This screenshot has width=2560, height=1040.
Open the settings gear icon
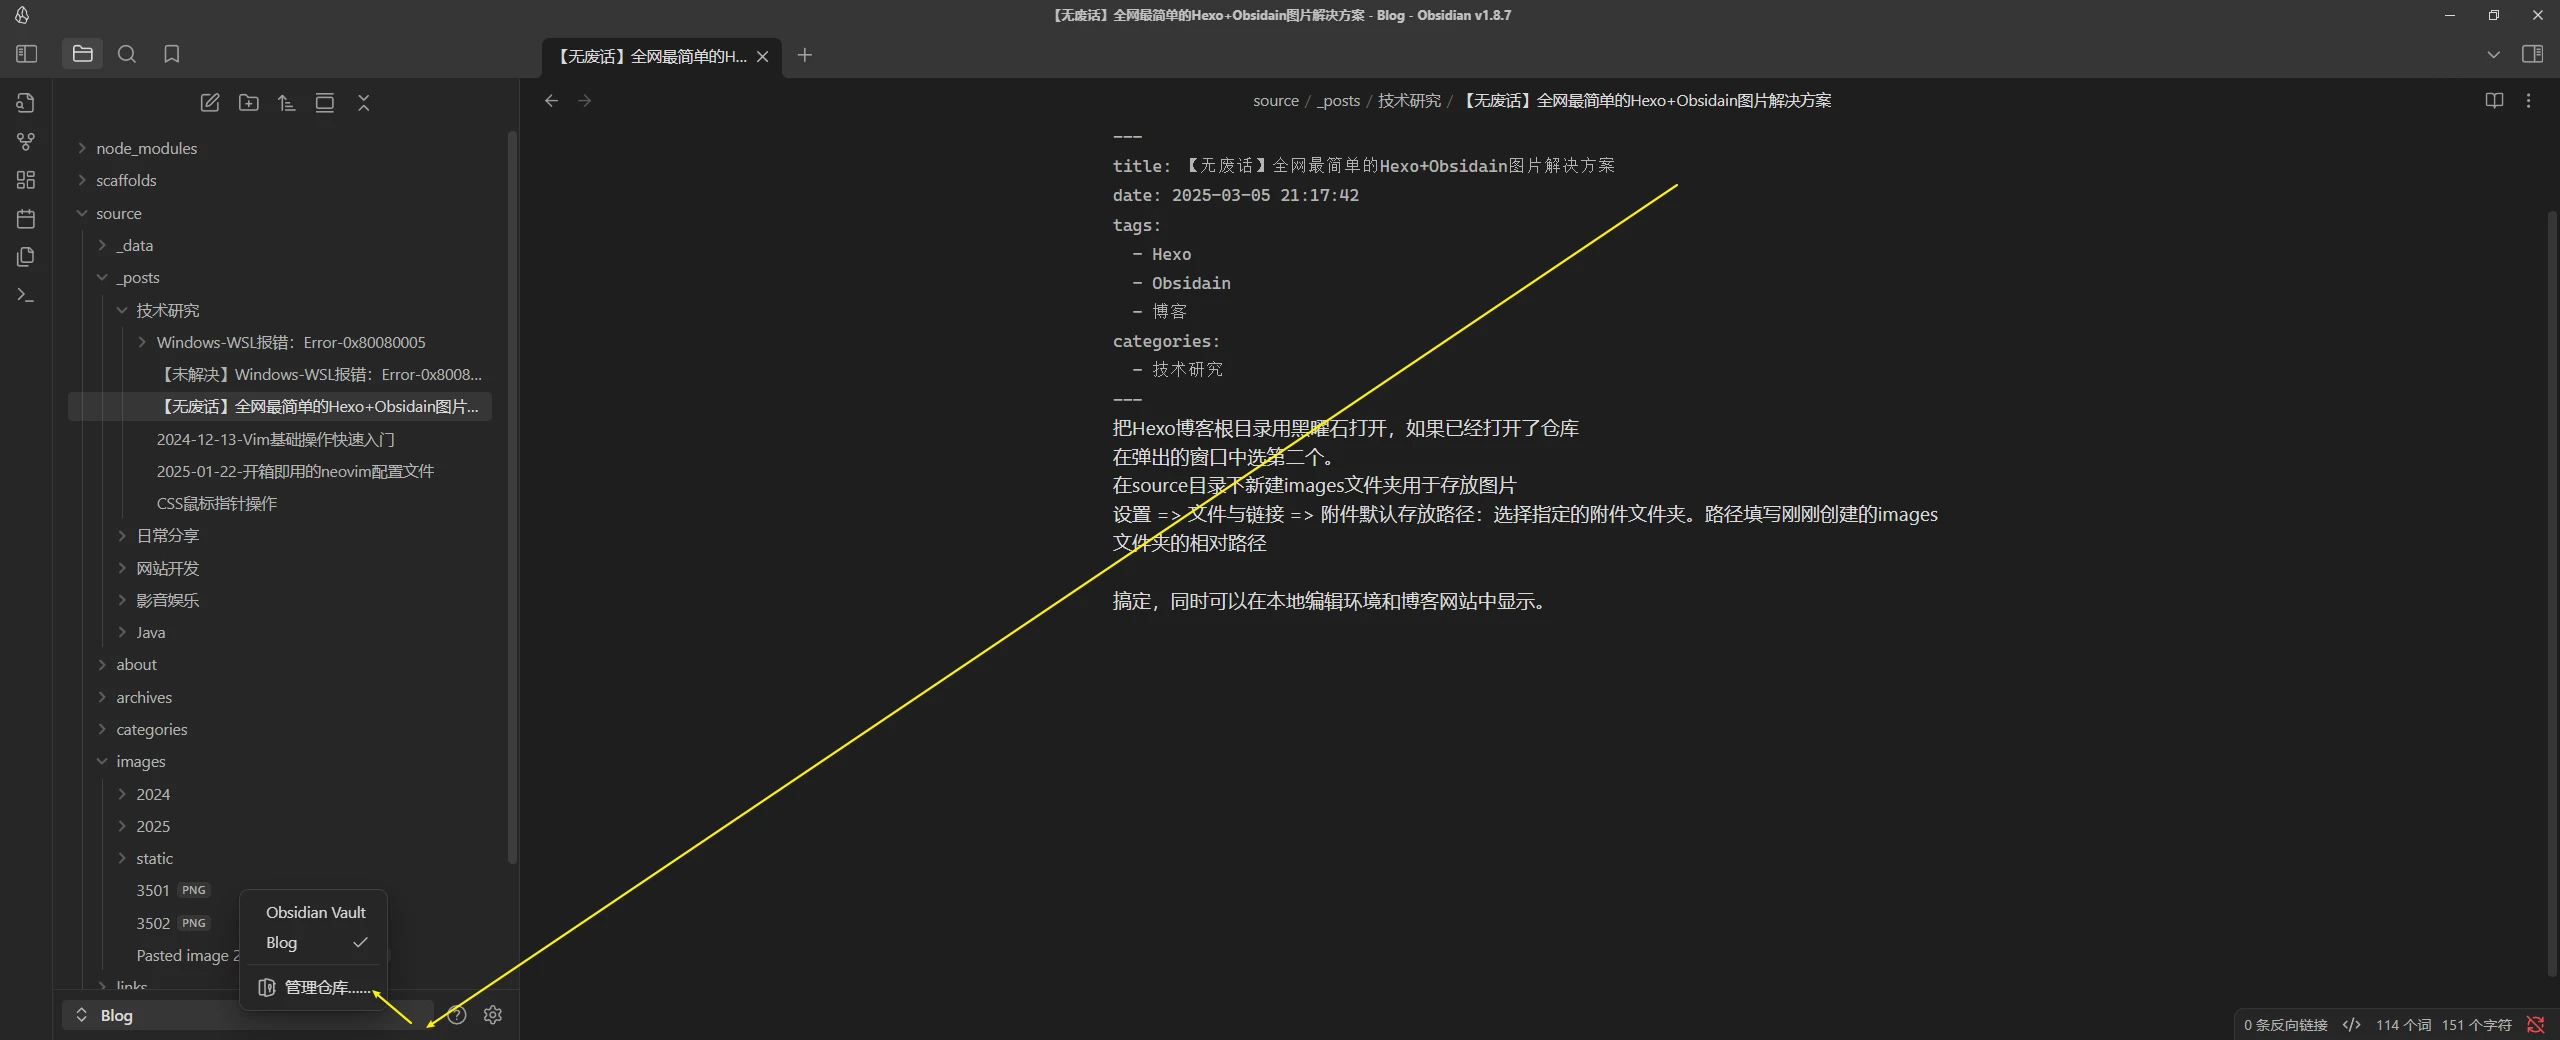coord(493,1015)
